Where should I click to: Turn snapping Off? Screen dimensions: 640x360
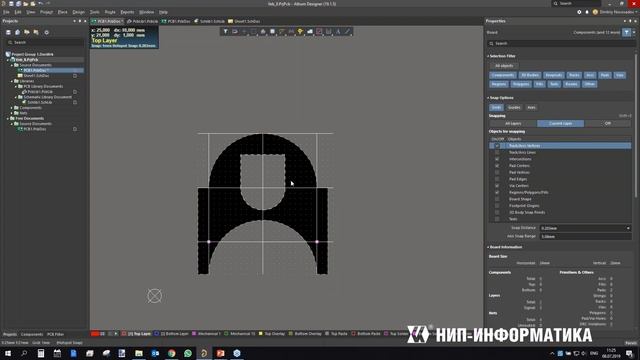(x=607, y=123)
